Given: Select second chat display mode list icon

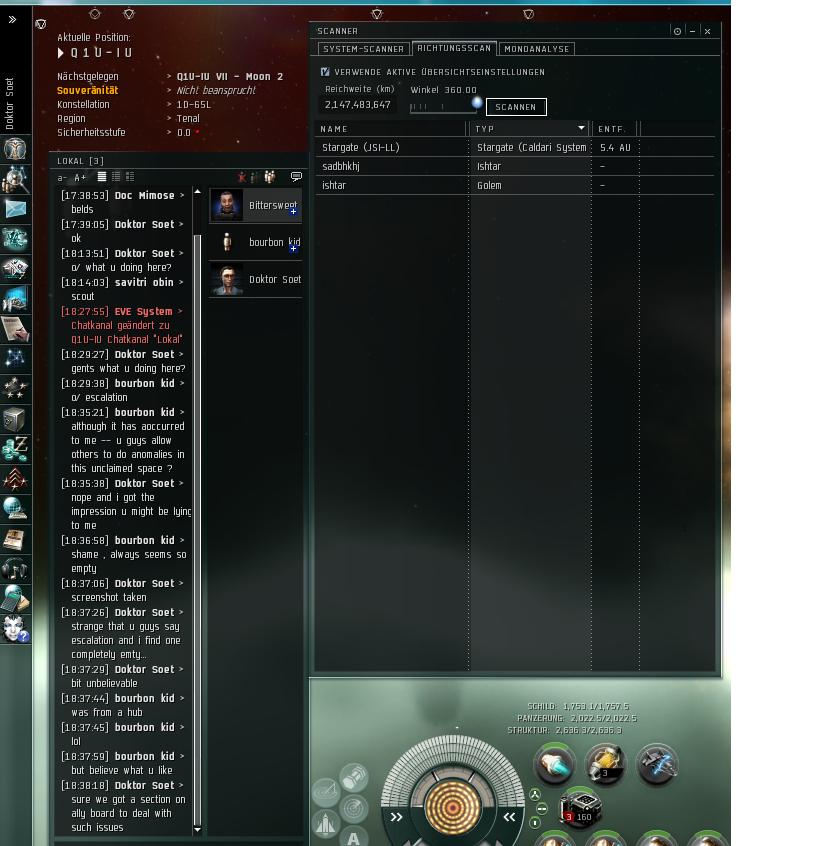Looking at the screenshot, I should click(116, 176).
